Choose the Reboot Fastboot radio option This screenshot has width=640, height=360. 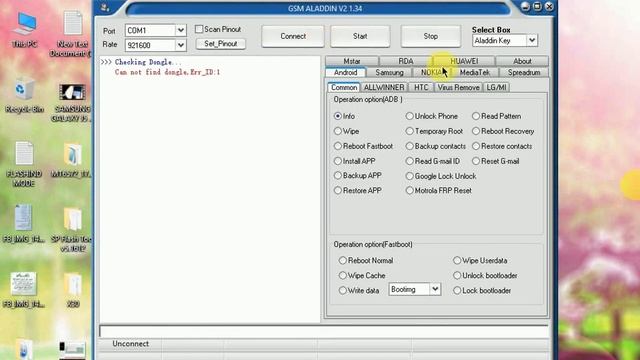338,146
